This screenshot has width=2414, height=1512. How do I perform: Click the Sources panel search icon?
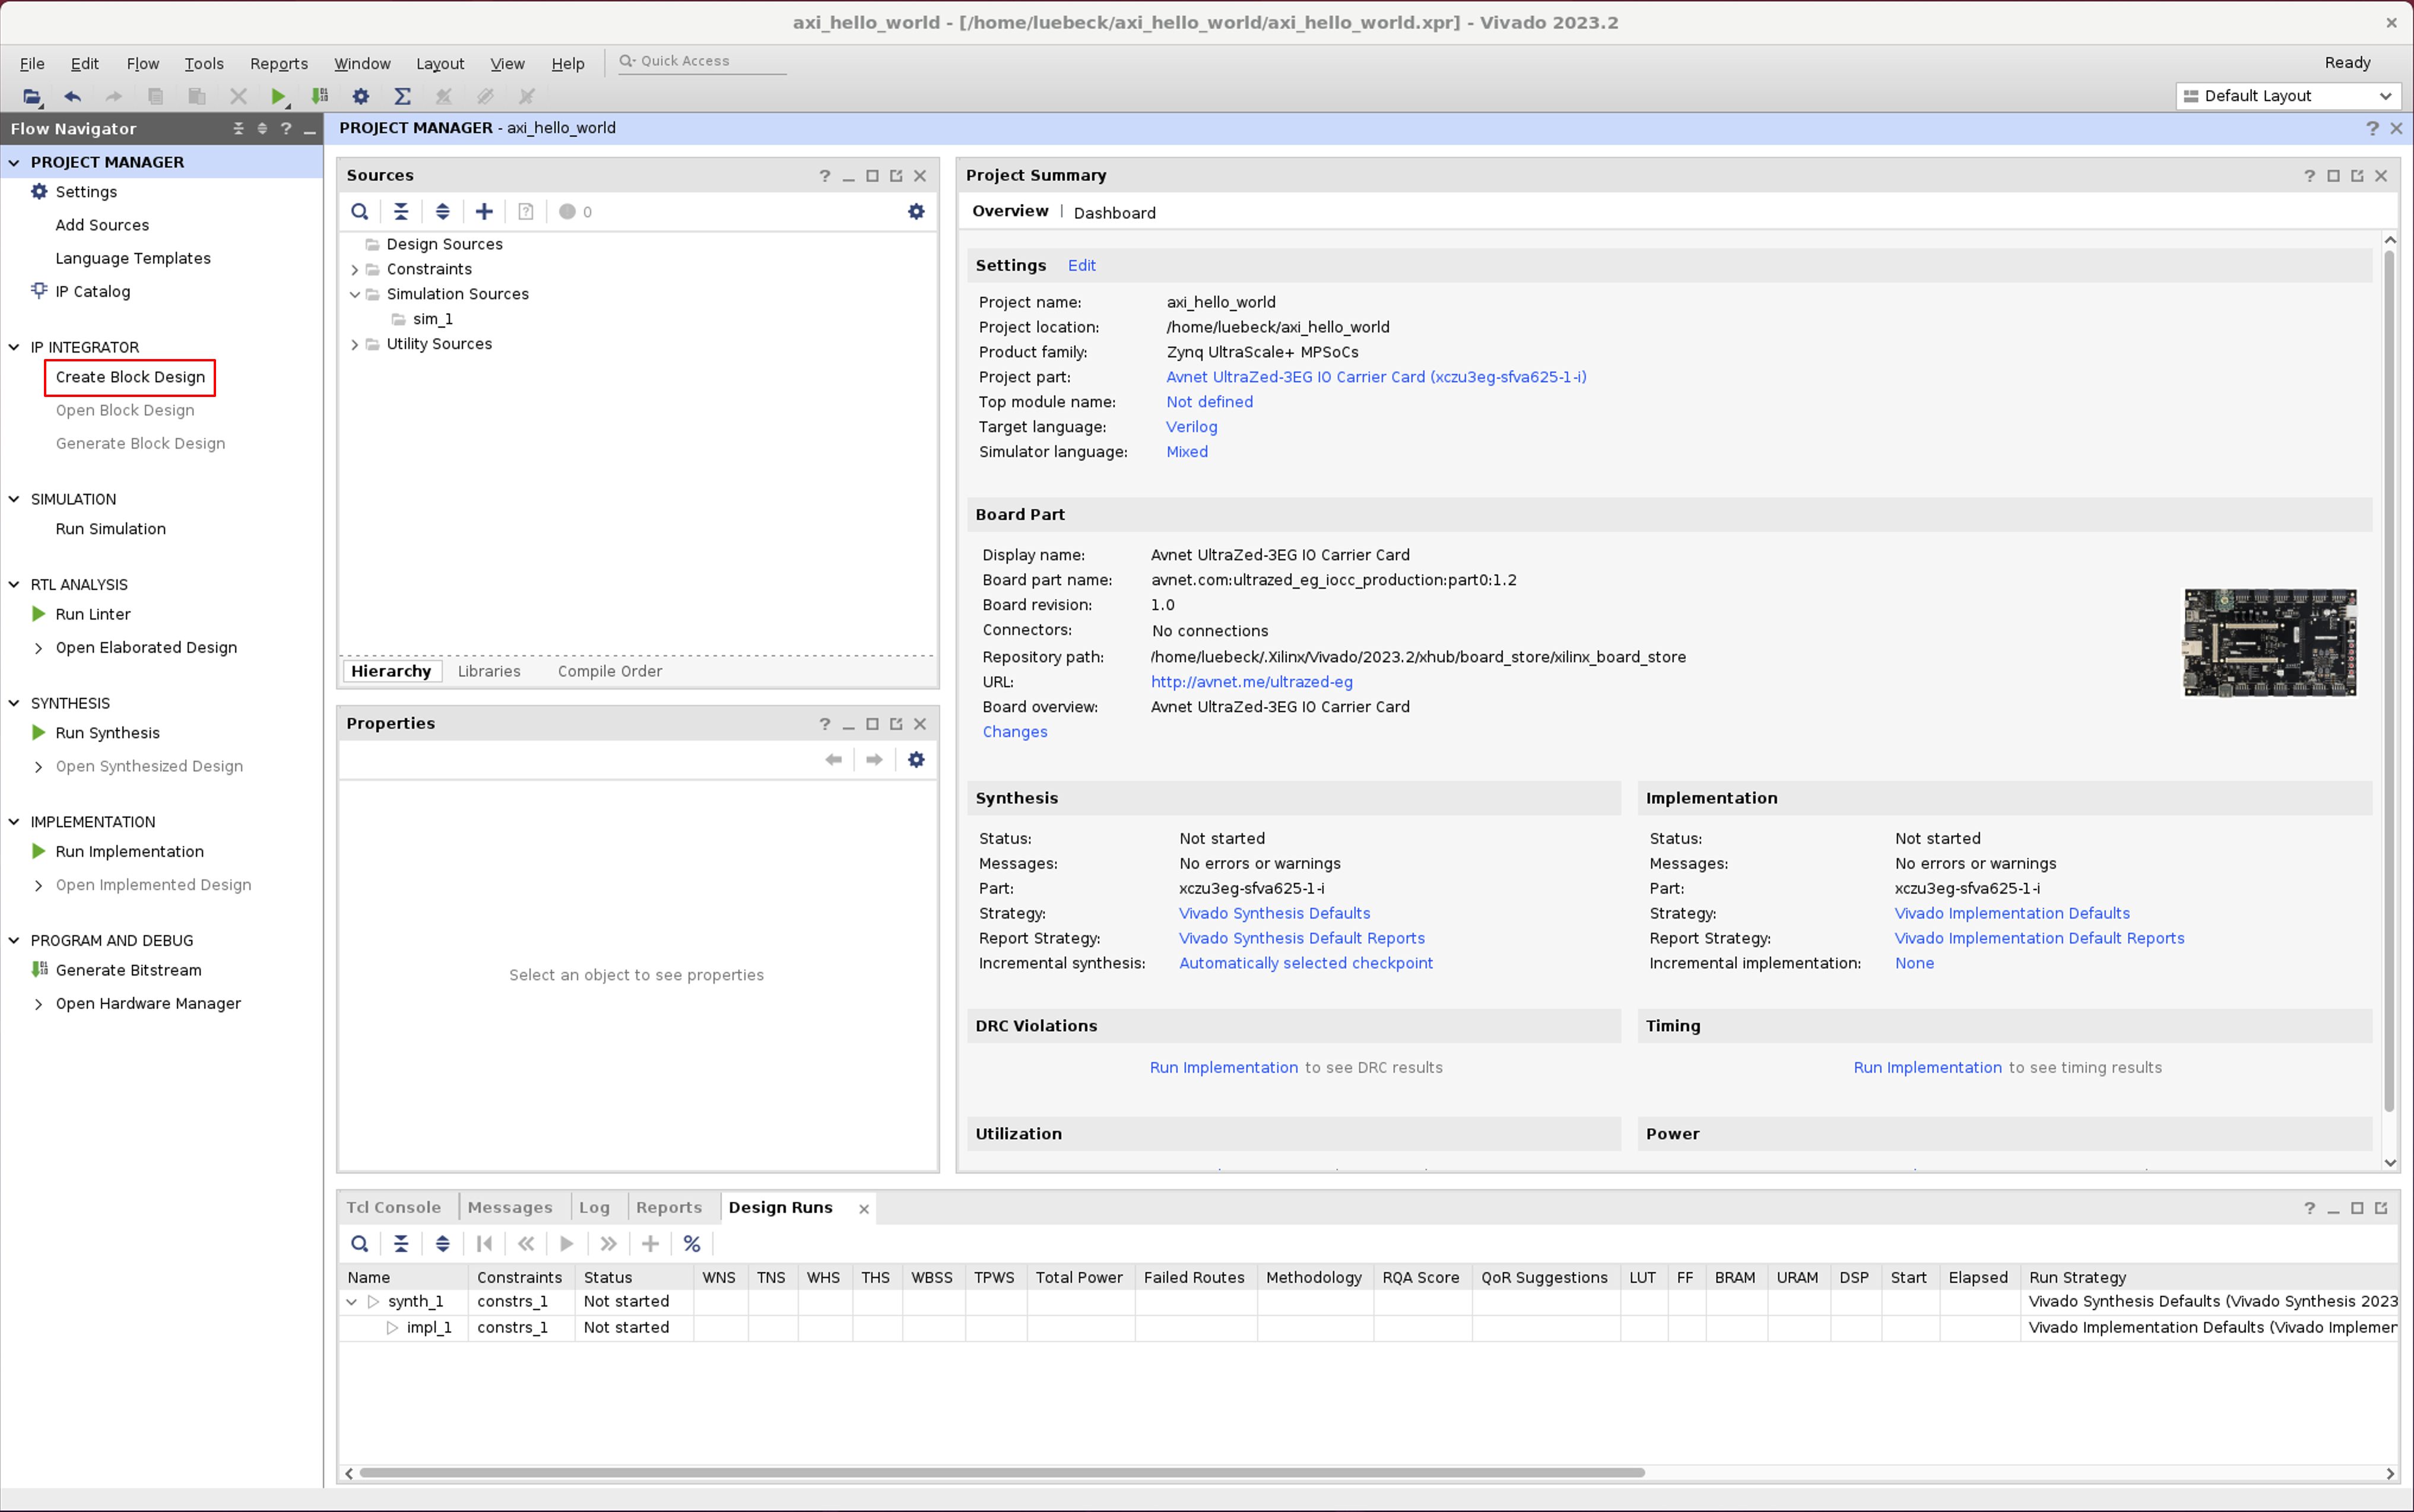pyautogui.click(x=360, y=211)
